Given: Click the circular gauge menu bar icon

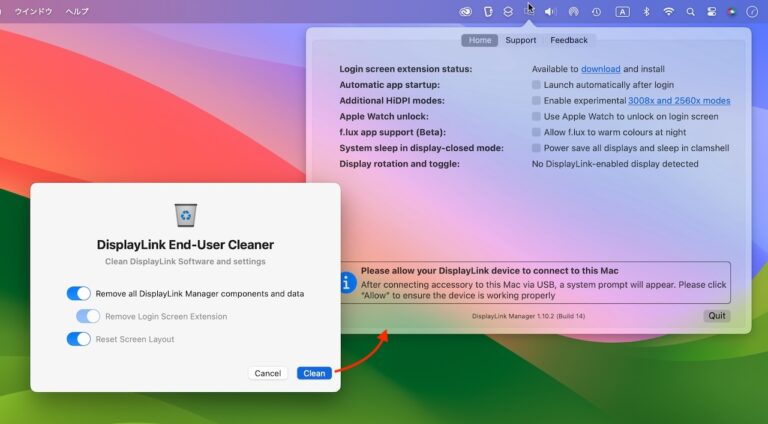Looking at the screenshot, I should [752, 12].
